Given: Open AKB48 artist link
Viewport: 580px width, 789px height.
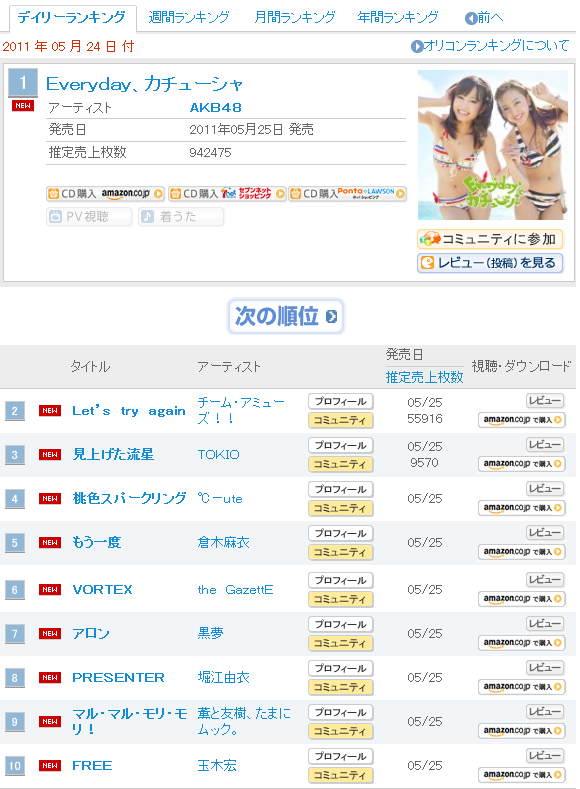Looking at the screenshot, I should point(215,107).
